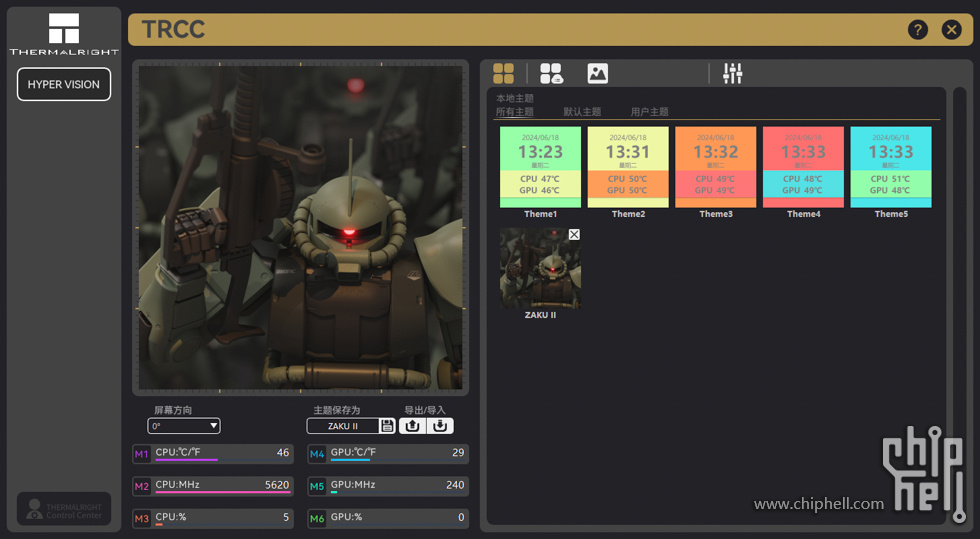Click the TRCC title text
This screenshot has height=539, width=980.
173,29
